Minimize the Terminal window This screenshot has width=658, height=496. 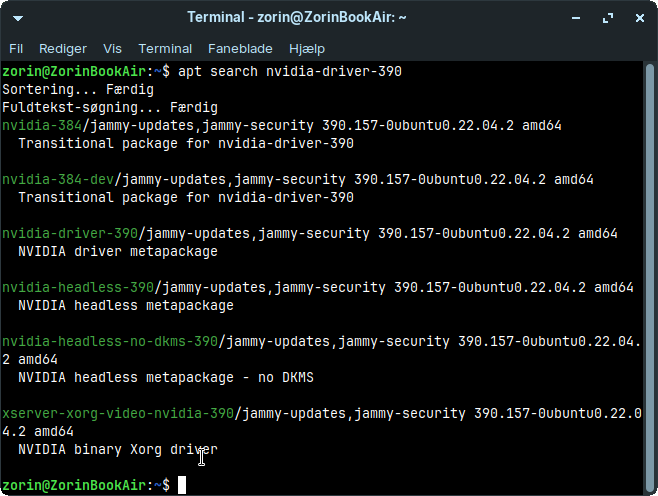[x=576, y=18]
